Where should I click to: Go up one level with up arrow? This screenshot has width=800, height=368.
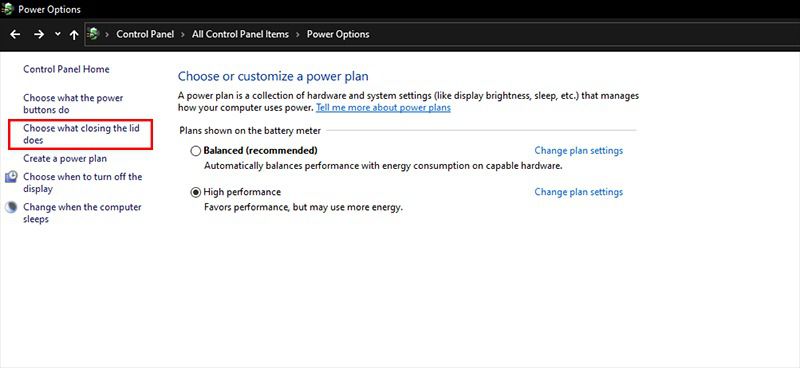click(x=74, y=34)
